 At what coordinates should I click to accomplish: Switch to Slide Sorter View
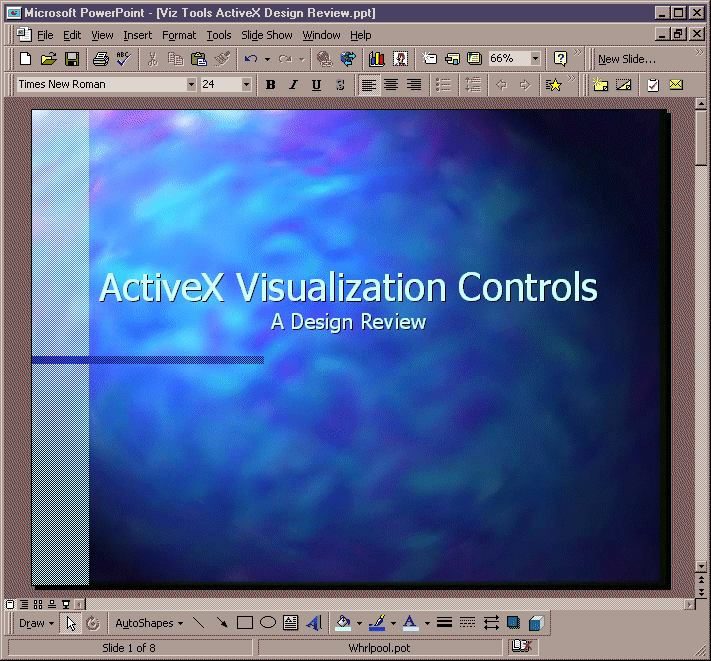[x=38, y=604]
